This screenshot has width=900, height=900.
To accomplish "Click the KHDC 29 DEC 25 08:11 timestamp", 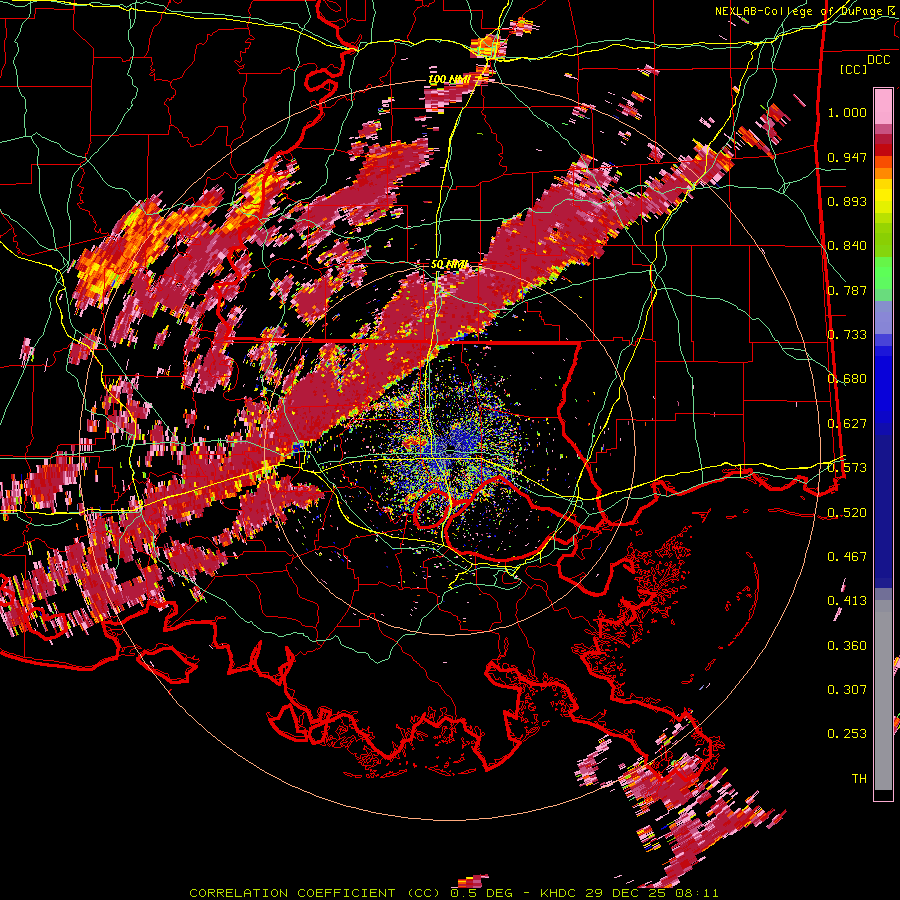I will (x=629, y=893).
